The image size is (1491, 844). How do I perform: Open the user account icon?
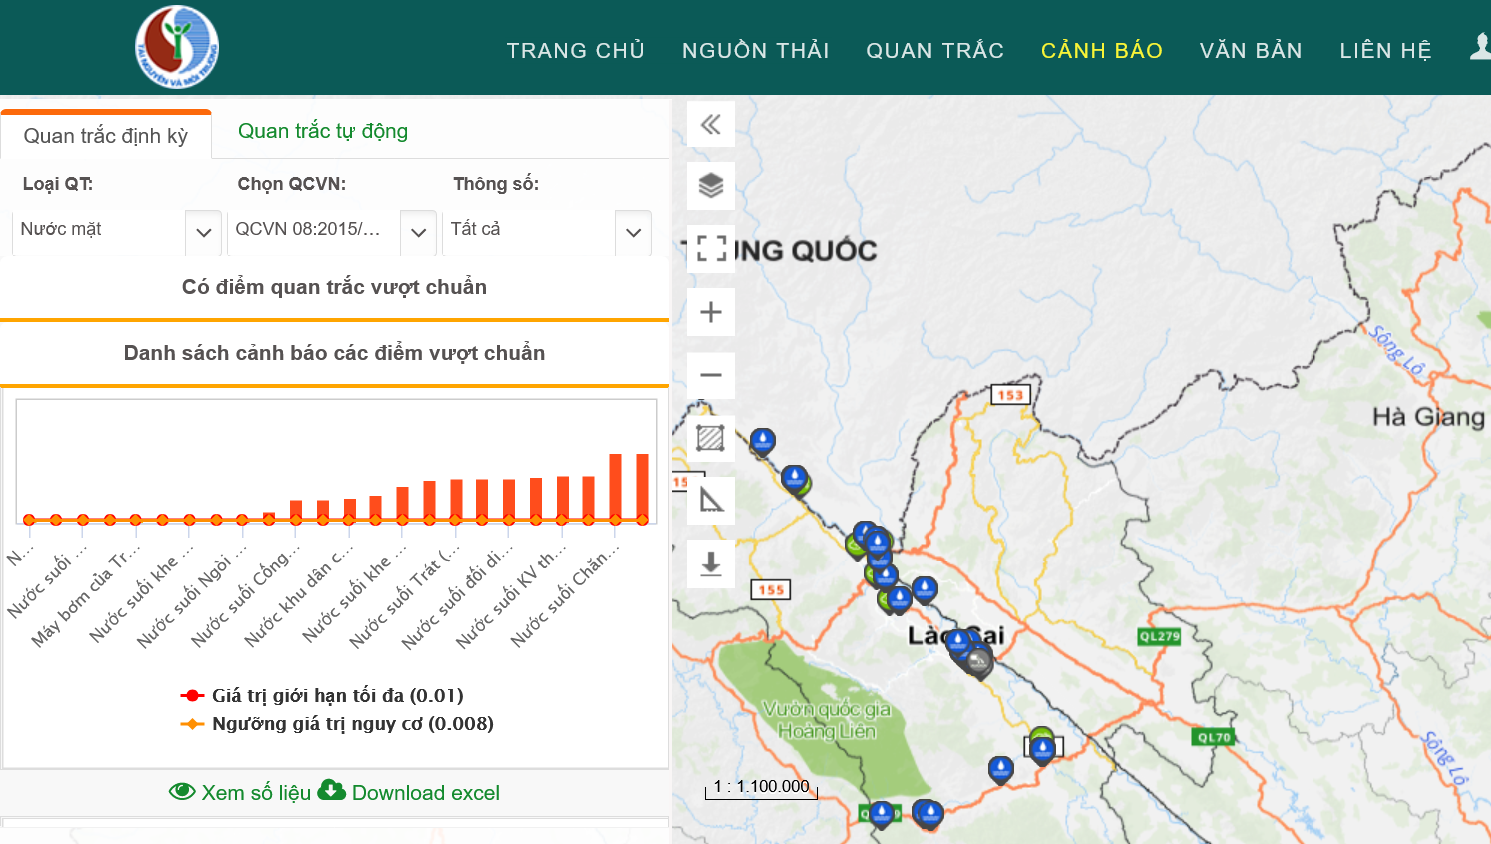point(1480,47)
